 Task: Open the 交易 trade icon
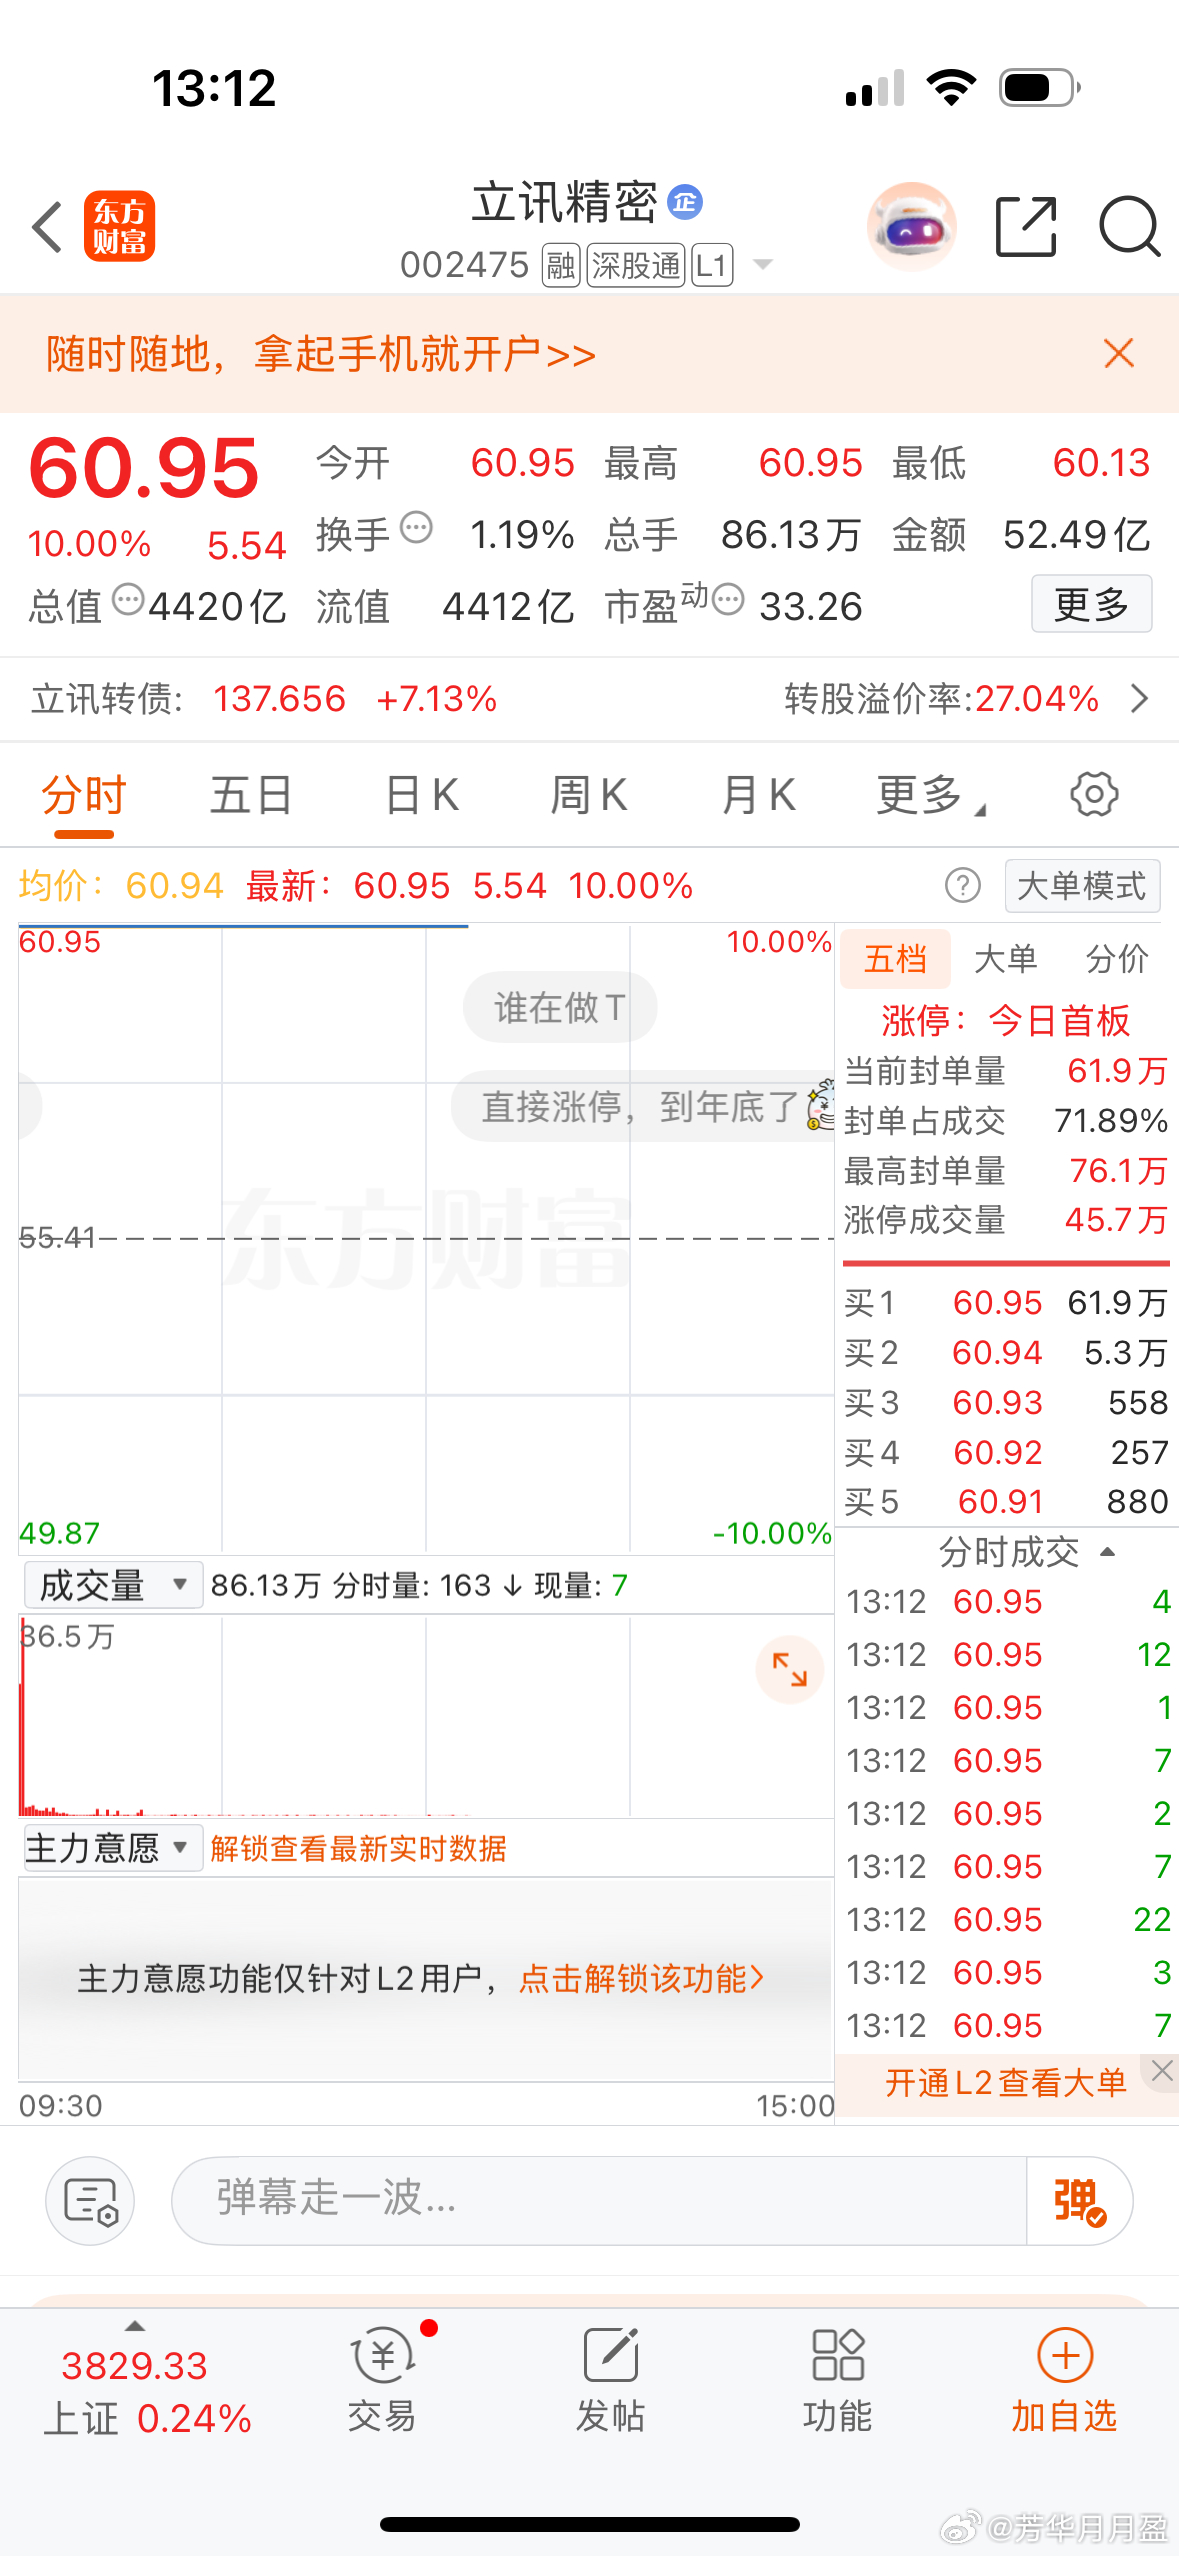383,2379
